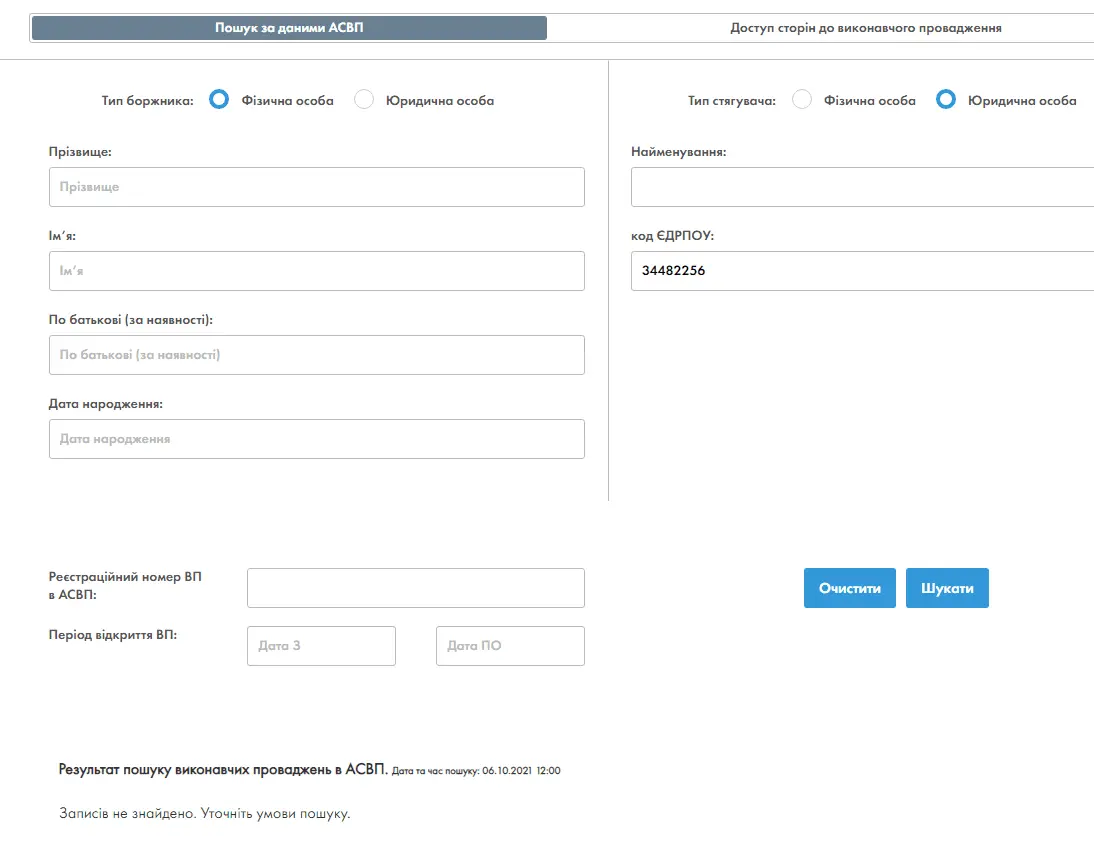The image size is (1094, 844).
Task: Select 'Фізична особа' as debtor type
Action: 220,100
